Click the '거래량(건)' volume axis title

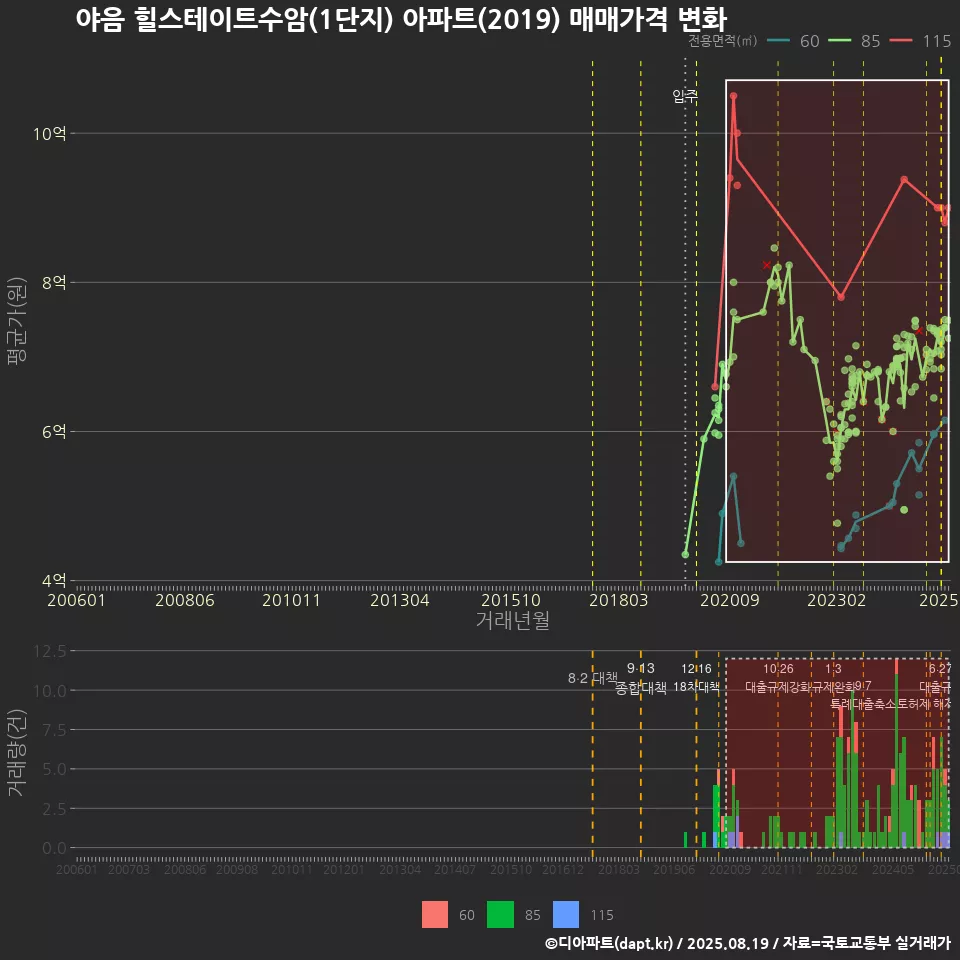pyautogui.click(x=17, y=753)
